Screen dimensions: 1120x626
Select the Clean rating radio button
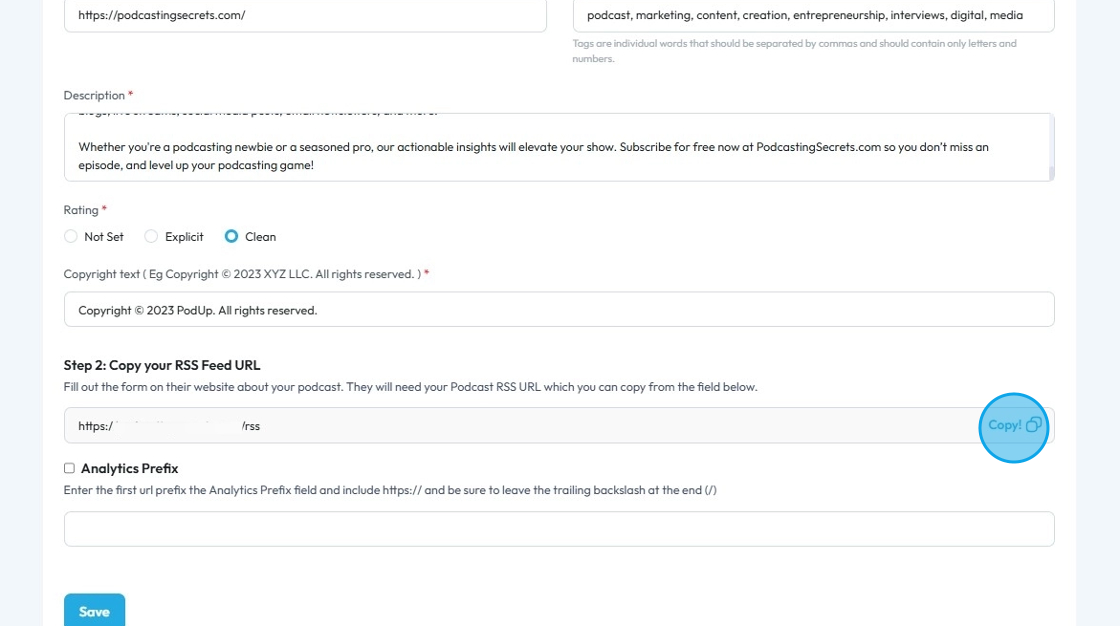click(232, 237)
